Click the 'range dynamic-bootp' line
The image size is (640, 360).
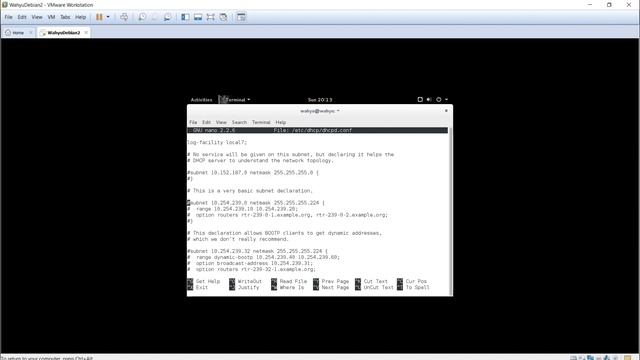[263, 257]
